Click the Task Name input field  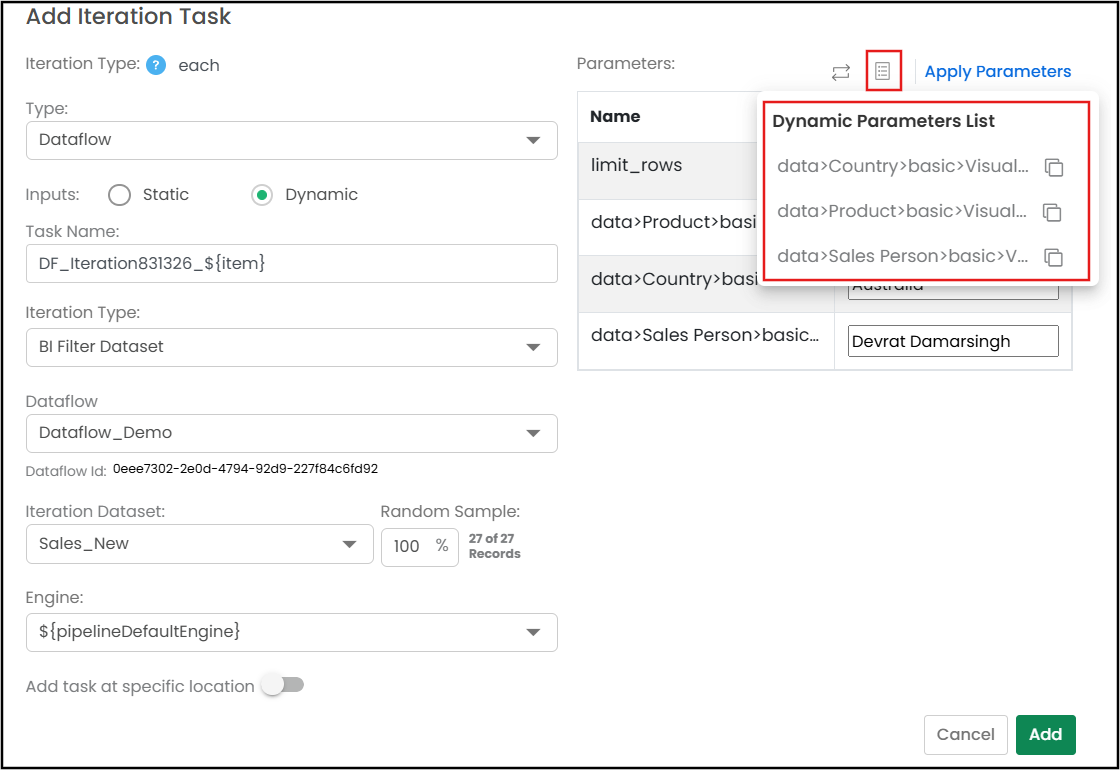[x=291, y=264]
